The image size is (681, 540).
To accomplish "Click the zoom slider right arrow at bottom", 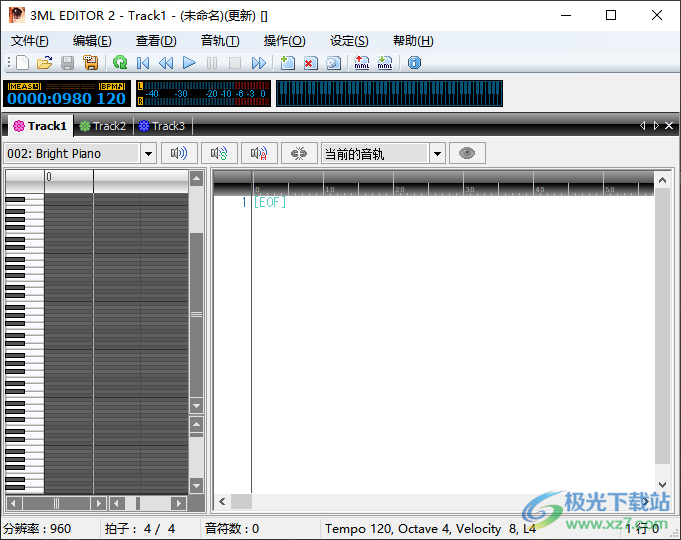I will coord(178,504).
